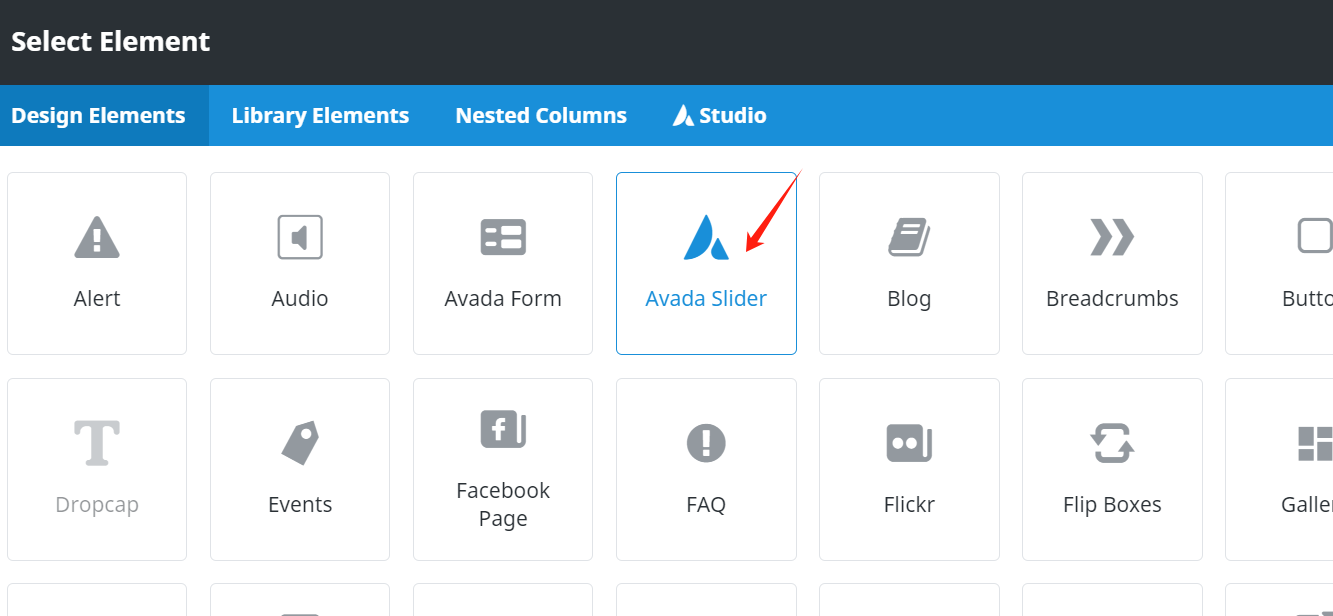1333x616 pixels.
Task: Add the Blog element
Action: [x=908, y=263]
